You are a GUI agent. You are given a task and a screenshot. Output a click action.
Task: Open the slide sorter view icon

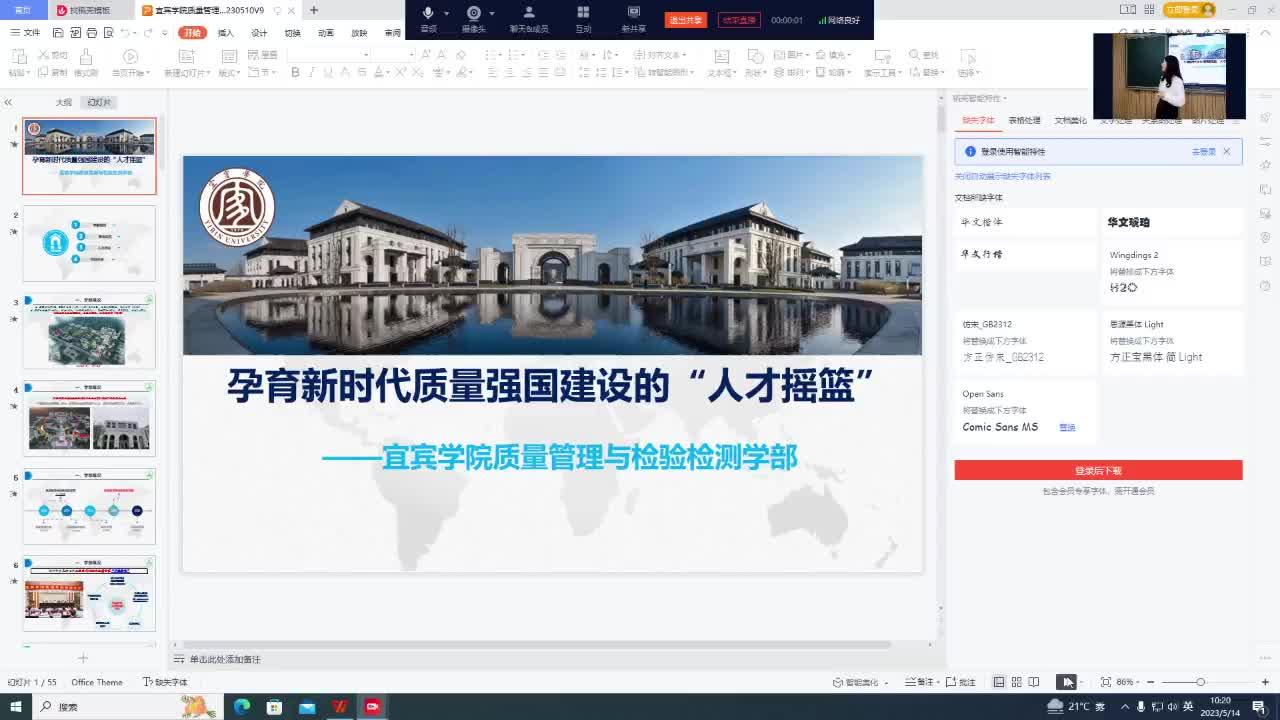tap(1016, 682)
